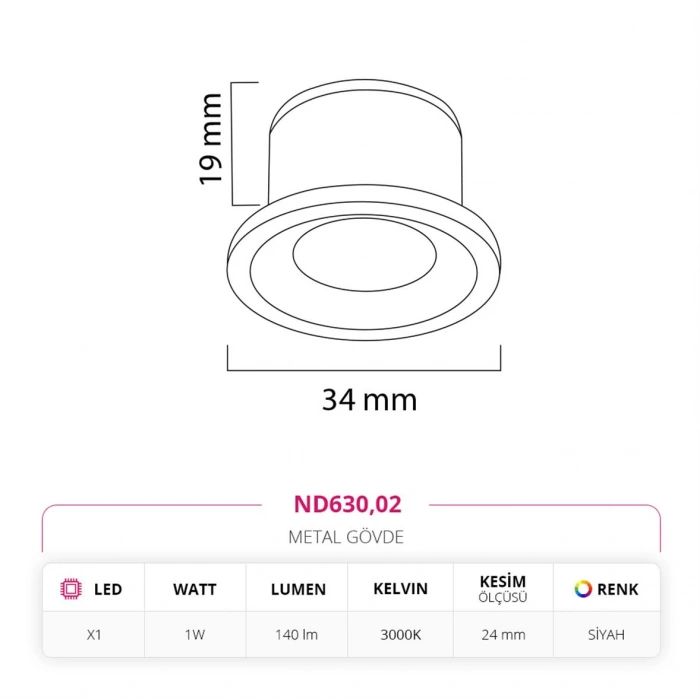Select the KELVIN column header
This screenshot has width=700, height=700.
[x=400, y=589]
